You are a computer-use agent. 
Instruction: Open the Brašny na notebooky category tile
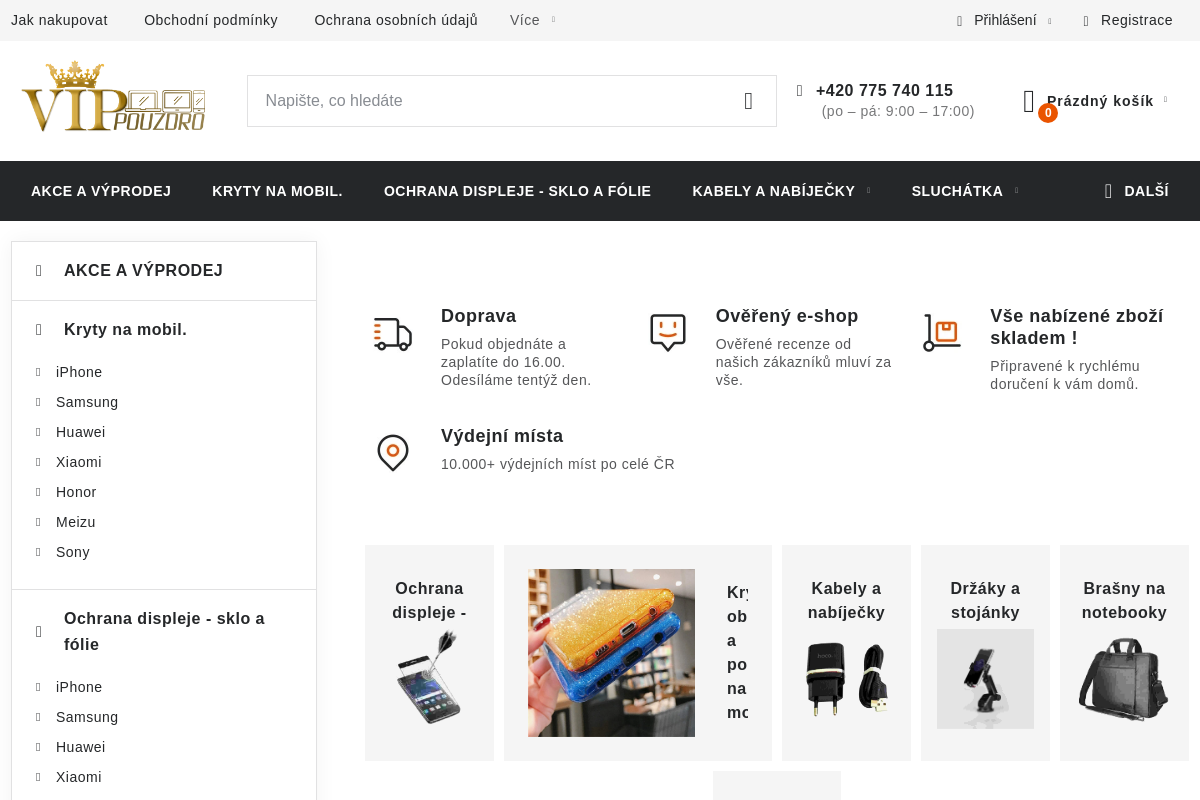click(1124, 652)
